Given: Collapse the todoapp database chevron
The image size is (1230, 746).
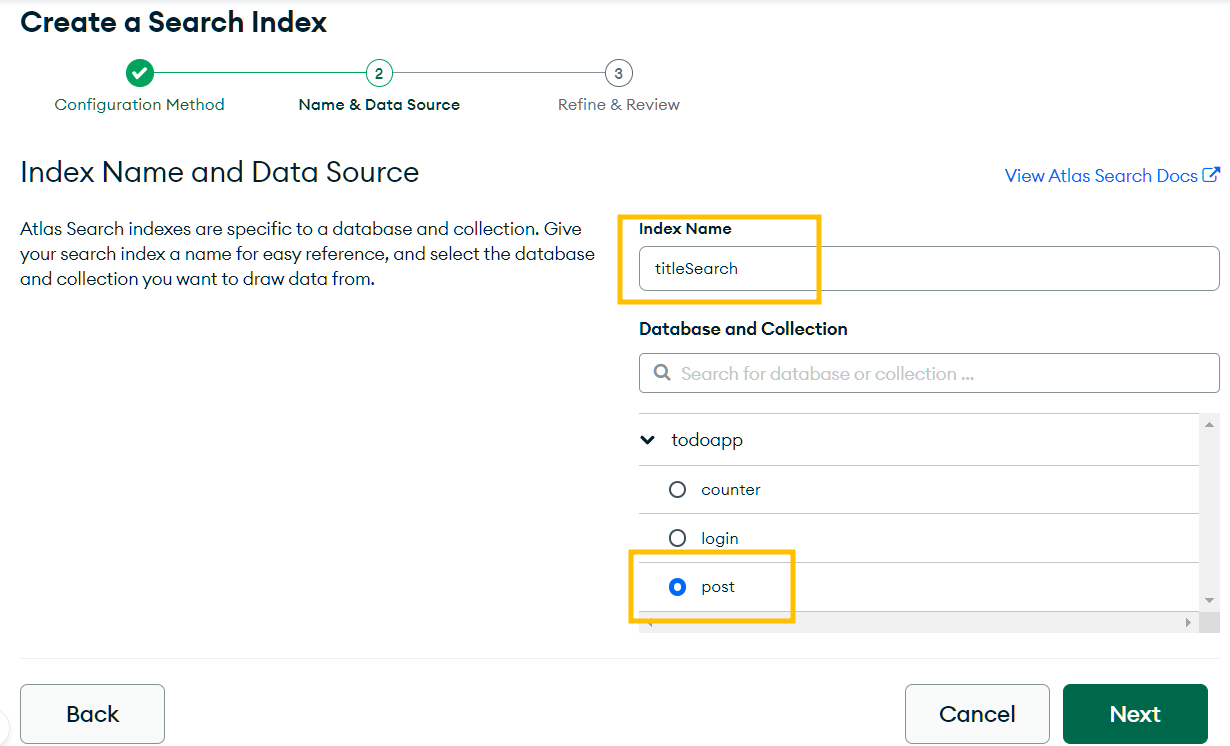Looking at the screenshot, I should coord(649,440).
